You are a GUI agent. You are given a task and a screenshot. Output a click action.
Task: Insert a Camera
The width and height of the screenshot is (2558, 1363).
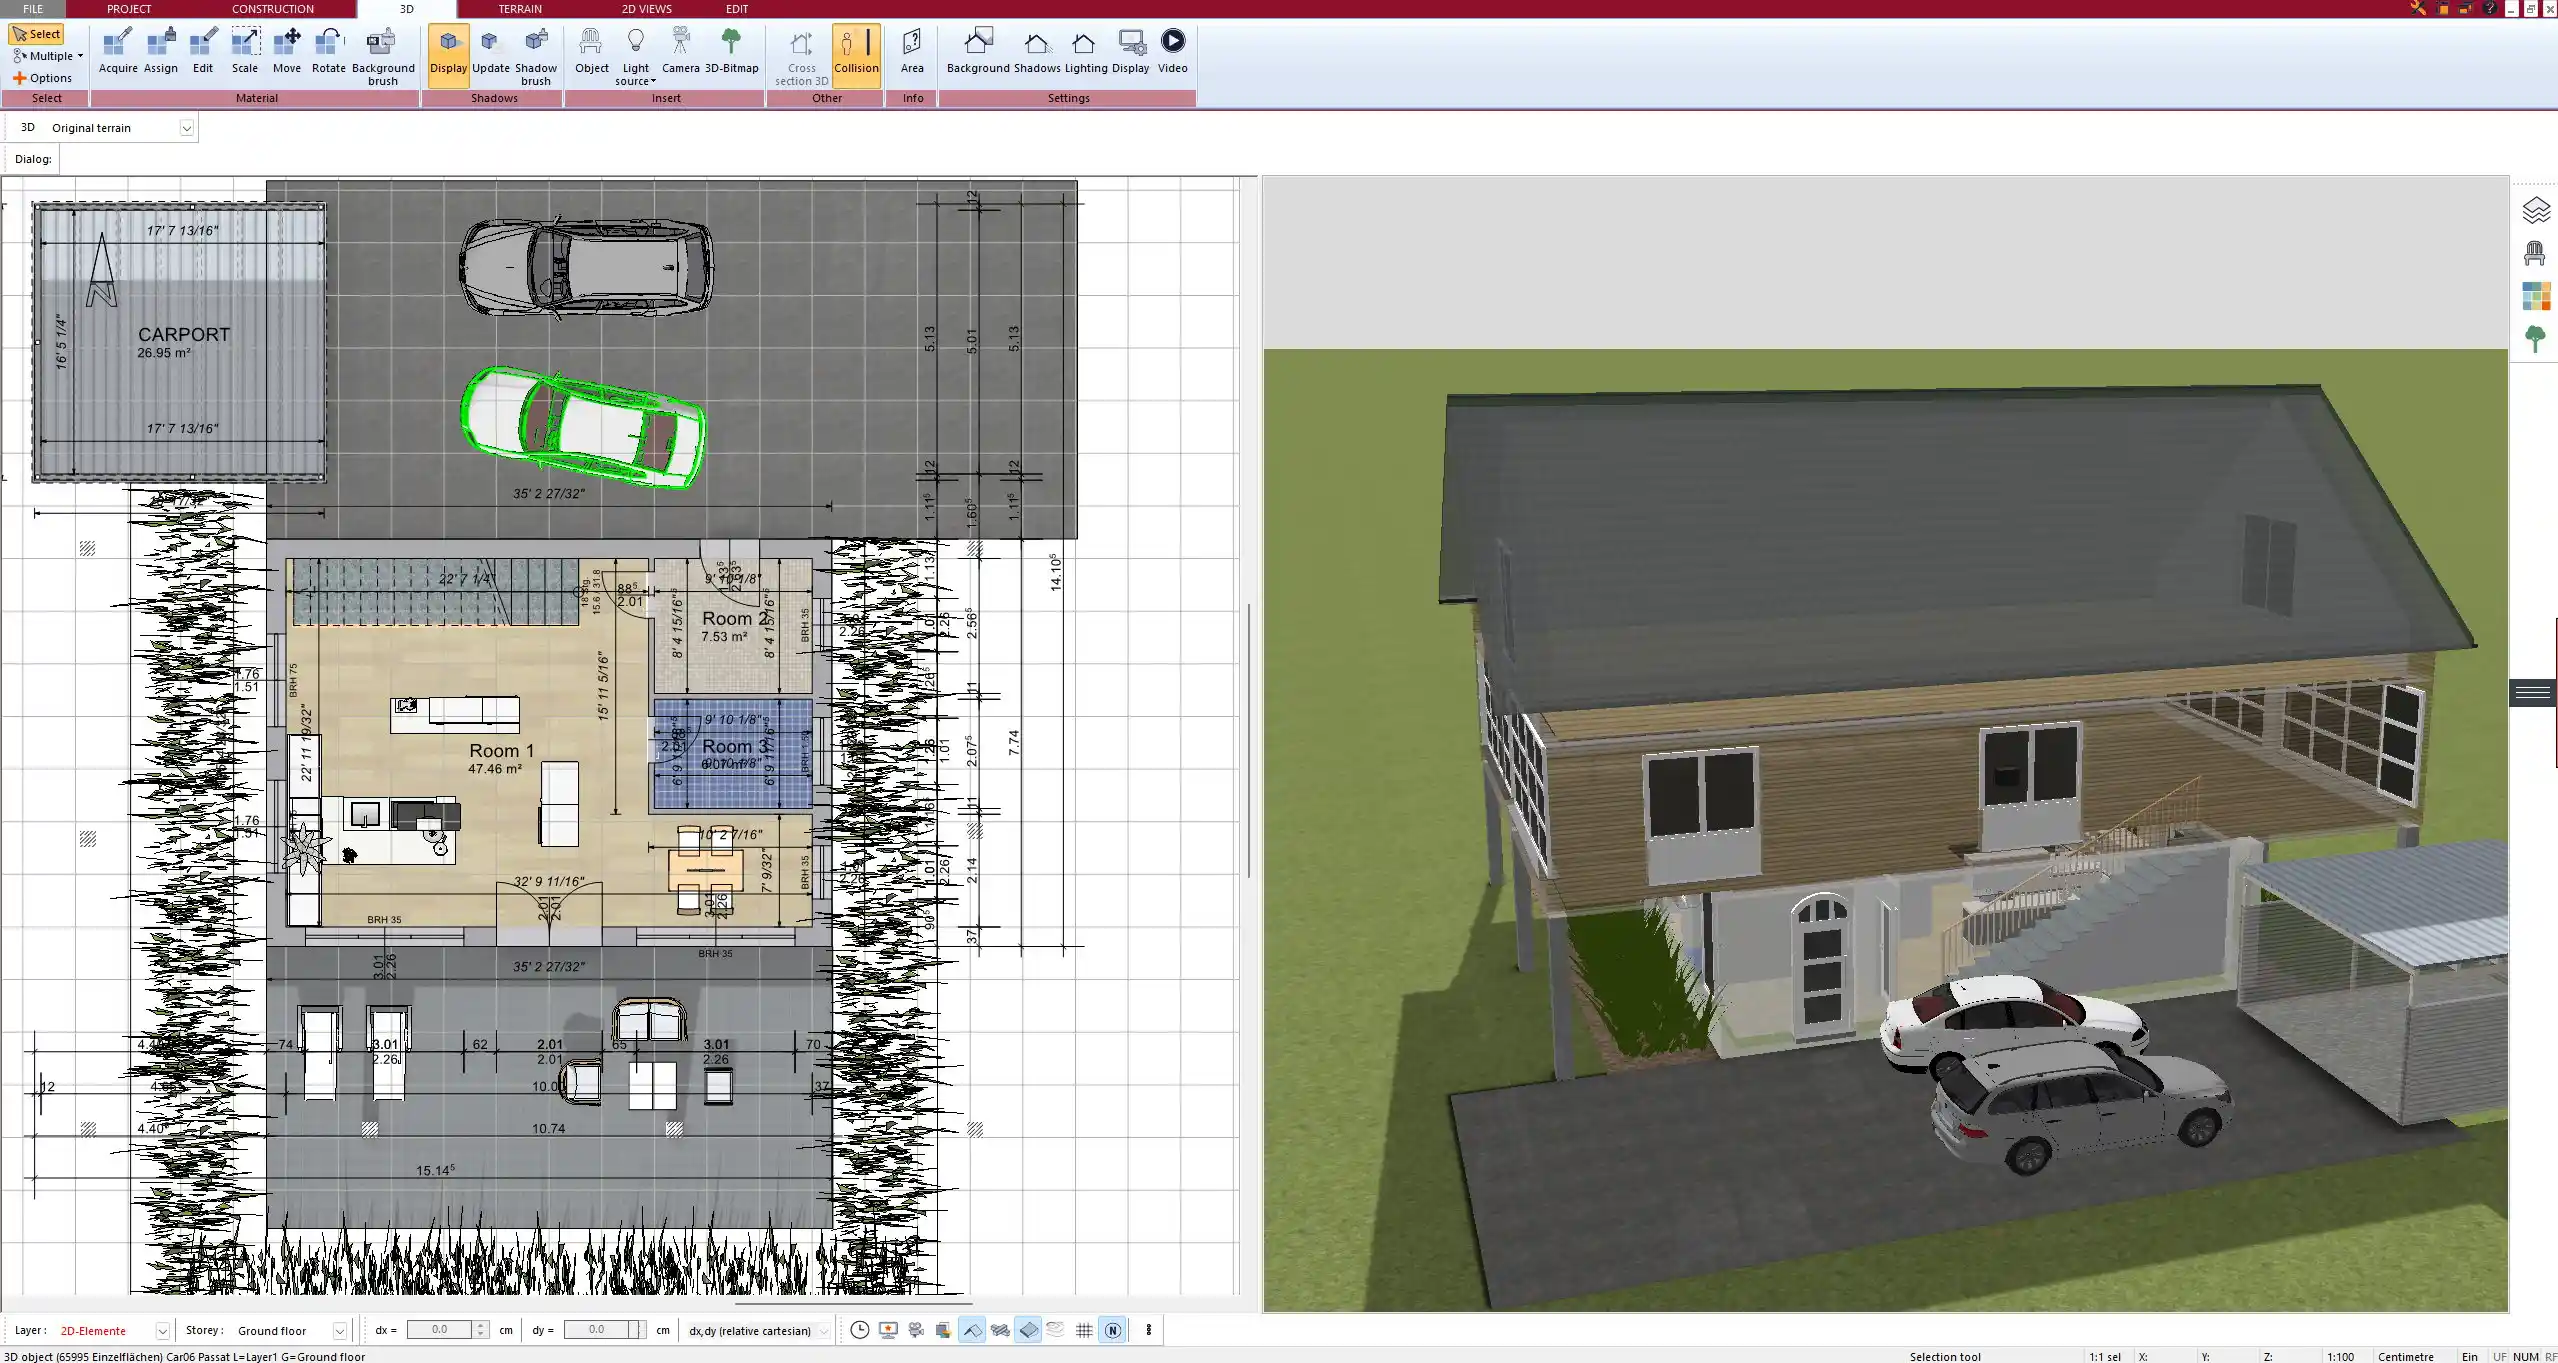click(x=681, y=52)
